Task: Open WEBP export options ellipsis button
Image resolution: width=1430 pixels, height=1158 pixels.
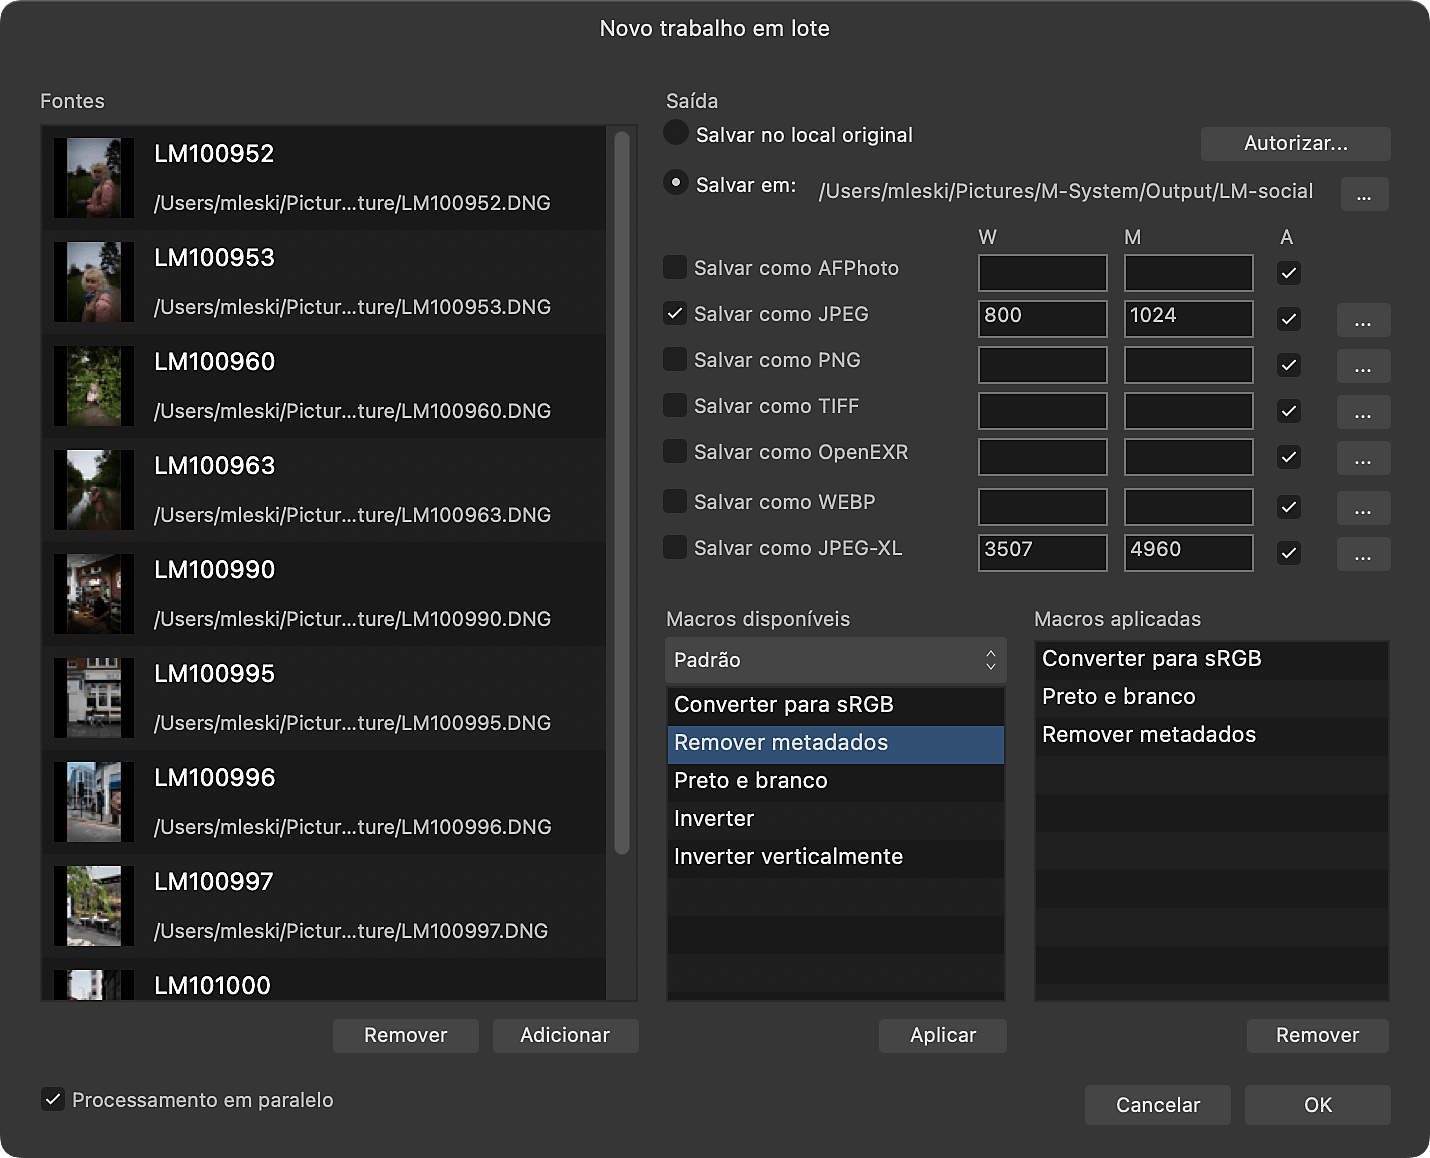Action: click(x=1363, y=508)
